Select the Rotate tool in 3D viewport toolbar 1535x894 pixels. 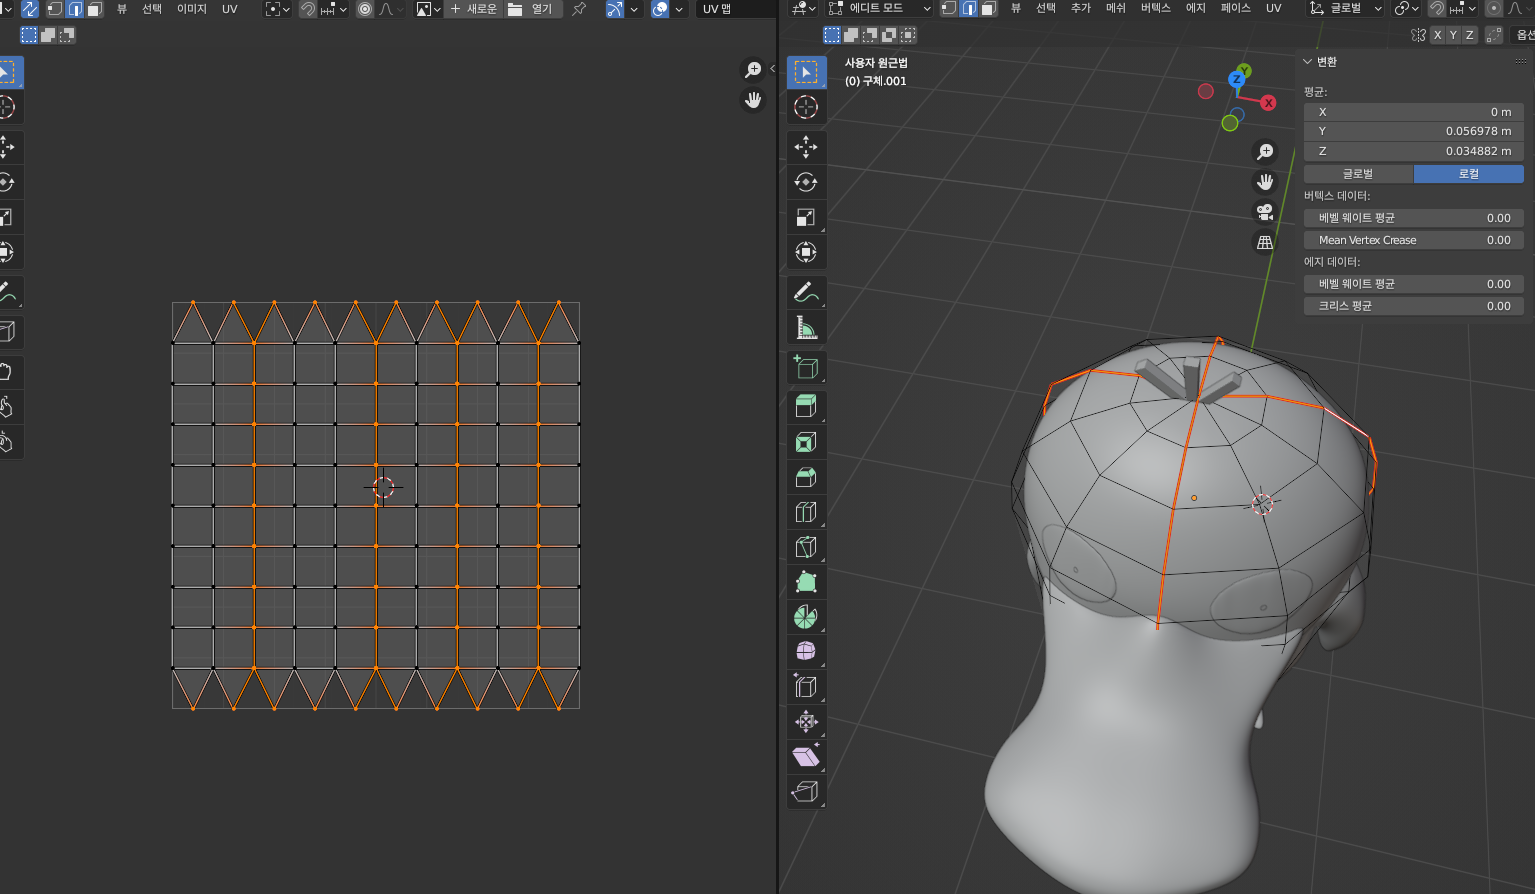coord(806,182)
